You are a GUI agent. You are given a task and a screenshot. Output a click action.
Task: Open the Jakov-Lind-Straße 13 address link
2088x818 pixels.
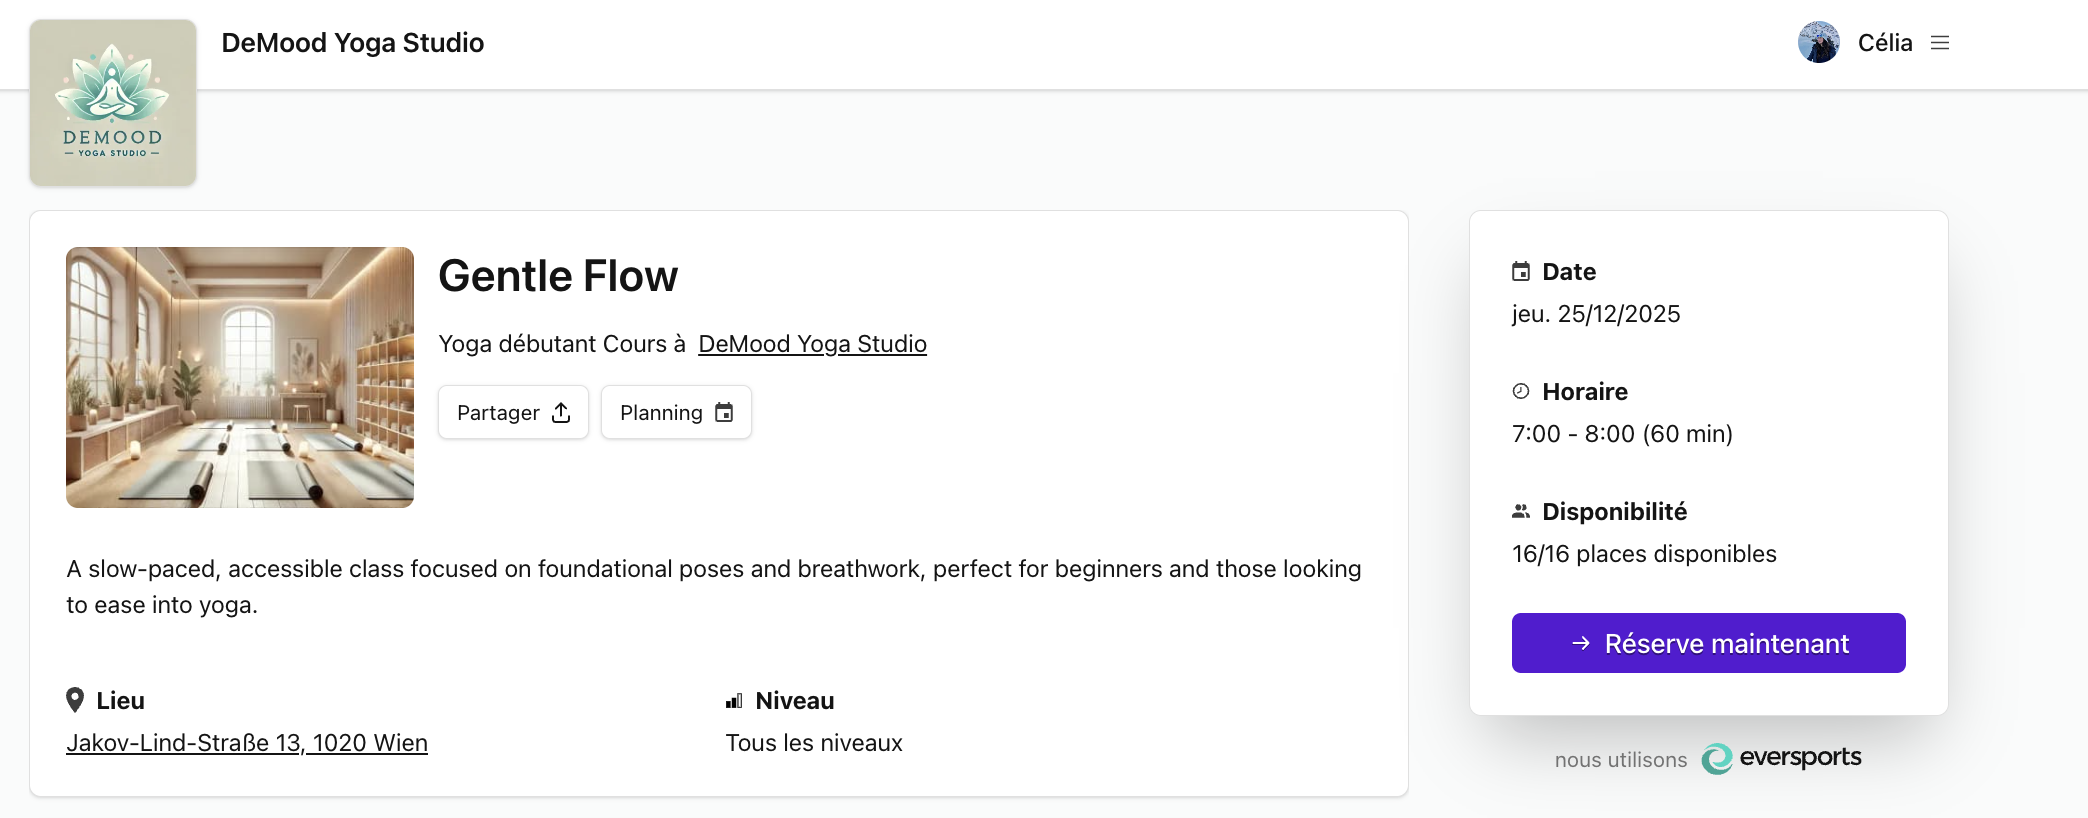click(247, 743)
